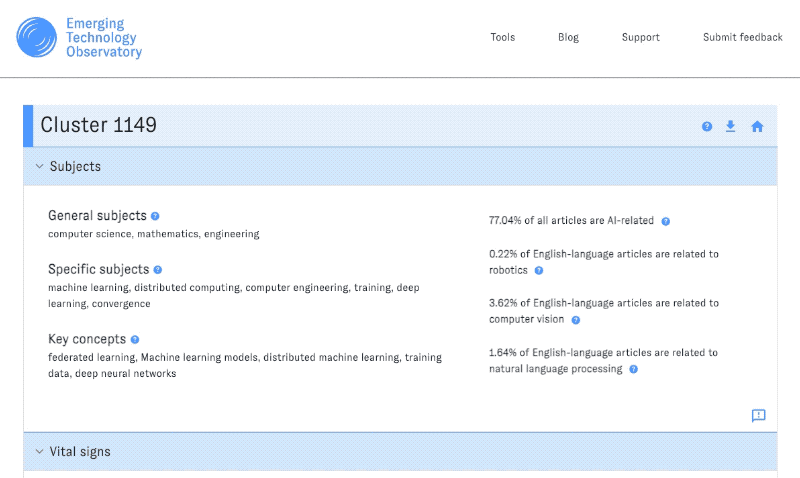Open info icon next to computer vision
The image size is (800, 478).
pyautogui.click(x=575, y=320)
